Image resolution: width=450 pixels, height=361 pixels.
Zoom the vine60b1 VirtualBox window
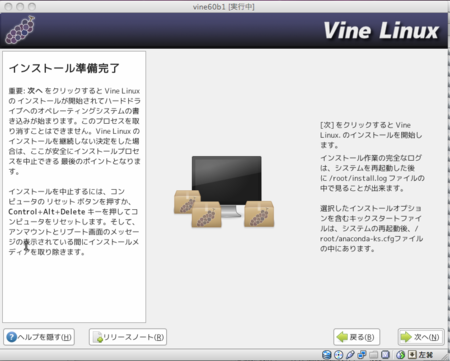(x=32, y=7)
